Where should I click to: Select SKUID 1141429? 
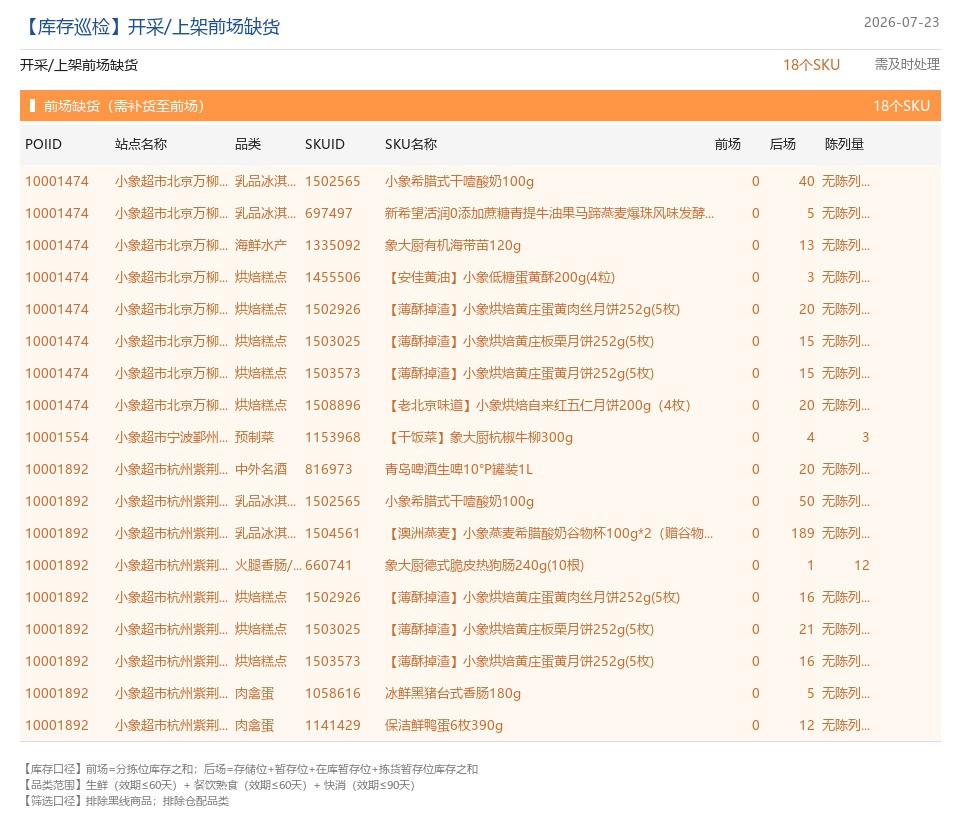(x=332, y=726)
